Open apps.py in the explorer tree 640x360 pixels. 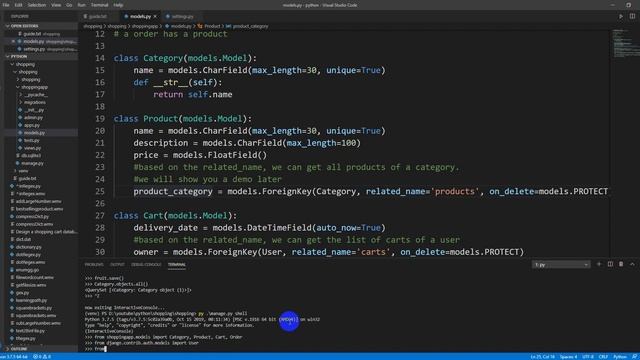[32, 125]
